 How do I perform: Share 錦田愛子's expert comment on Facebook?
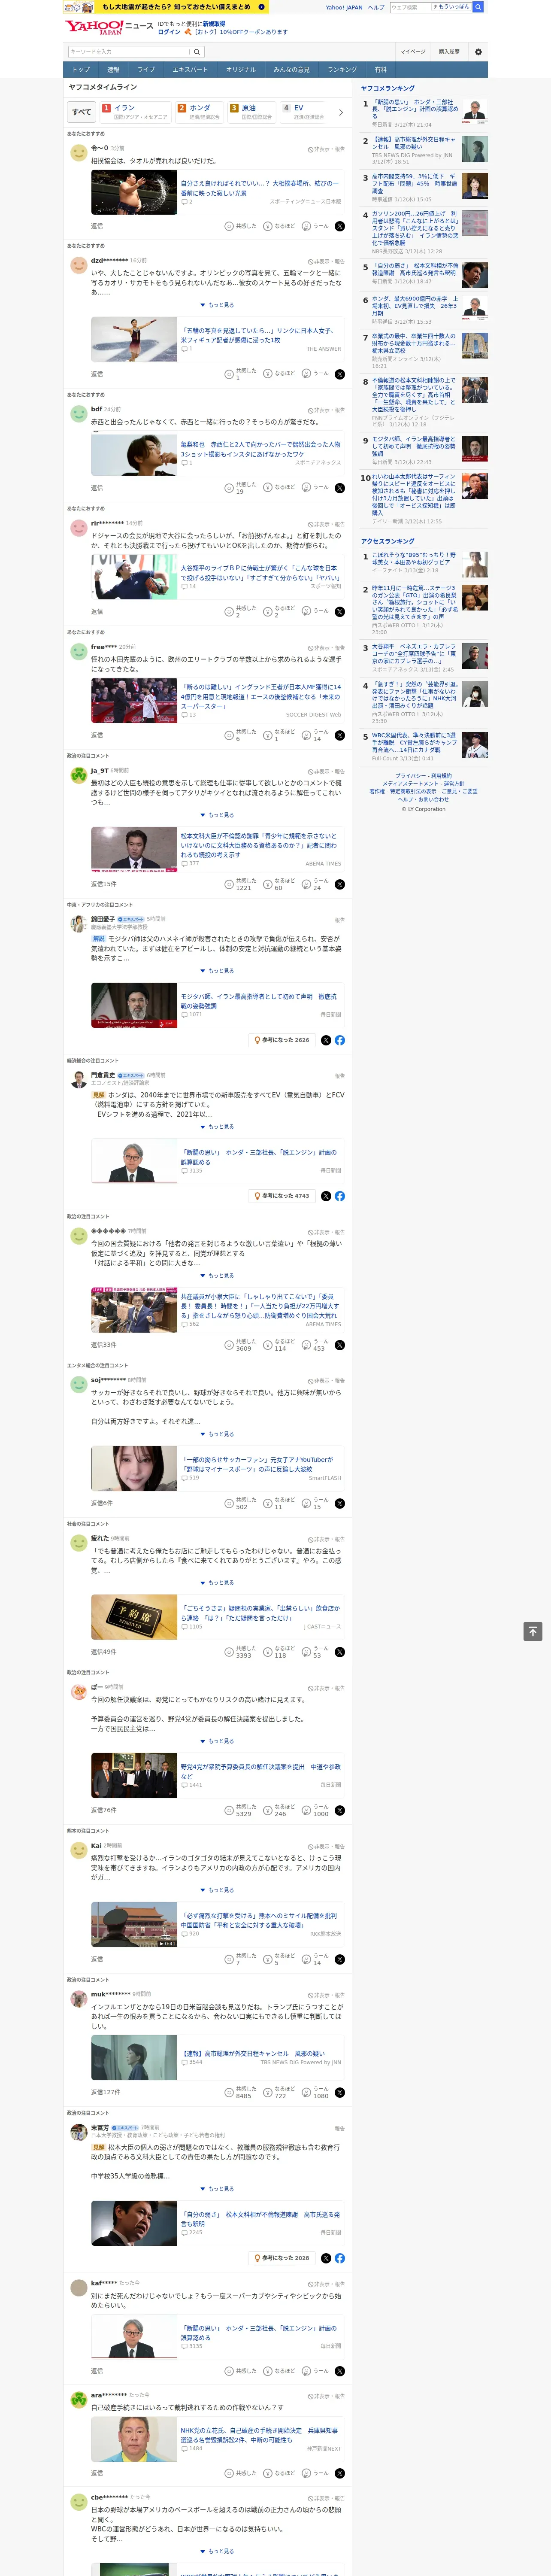tap(340, 1040)
